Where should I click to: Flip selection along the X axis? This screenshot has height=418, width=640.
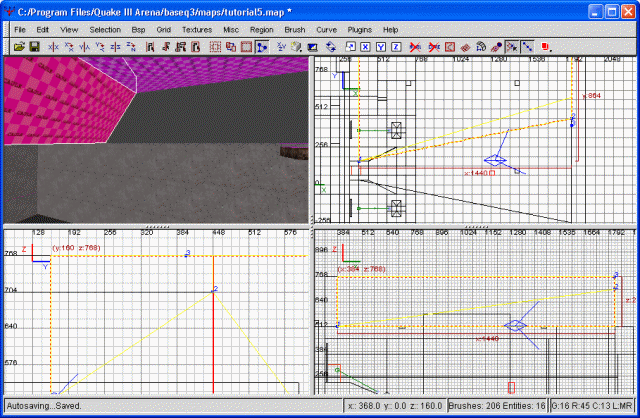point(53,47)
